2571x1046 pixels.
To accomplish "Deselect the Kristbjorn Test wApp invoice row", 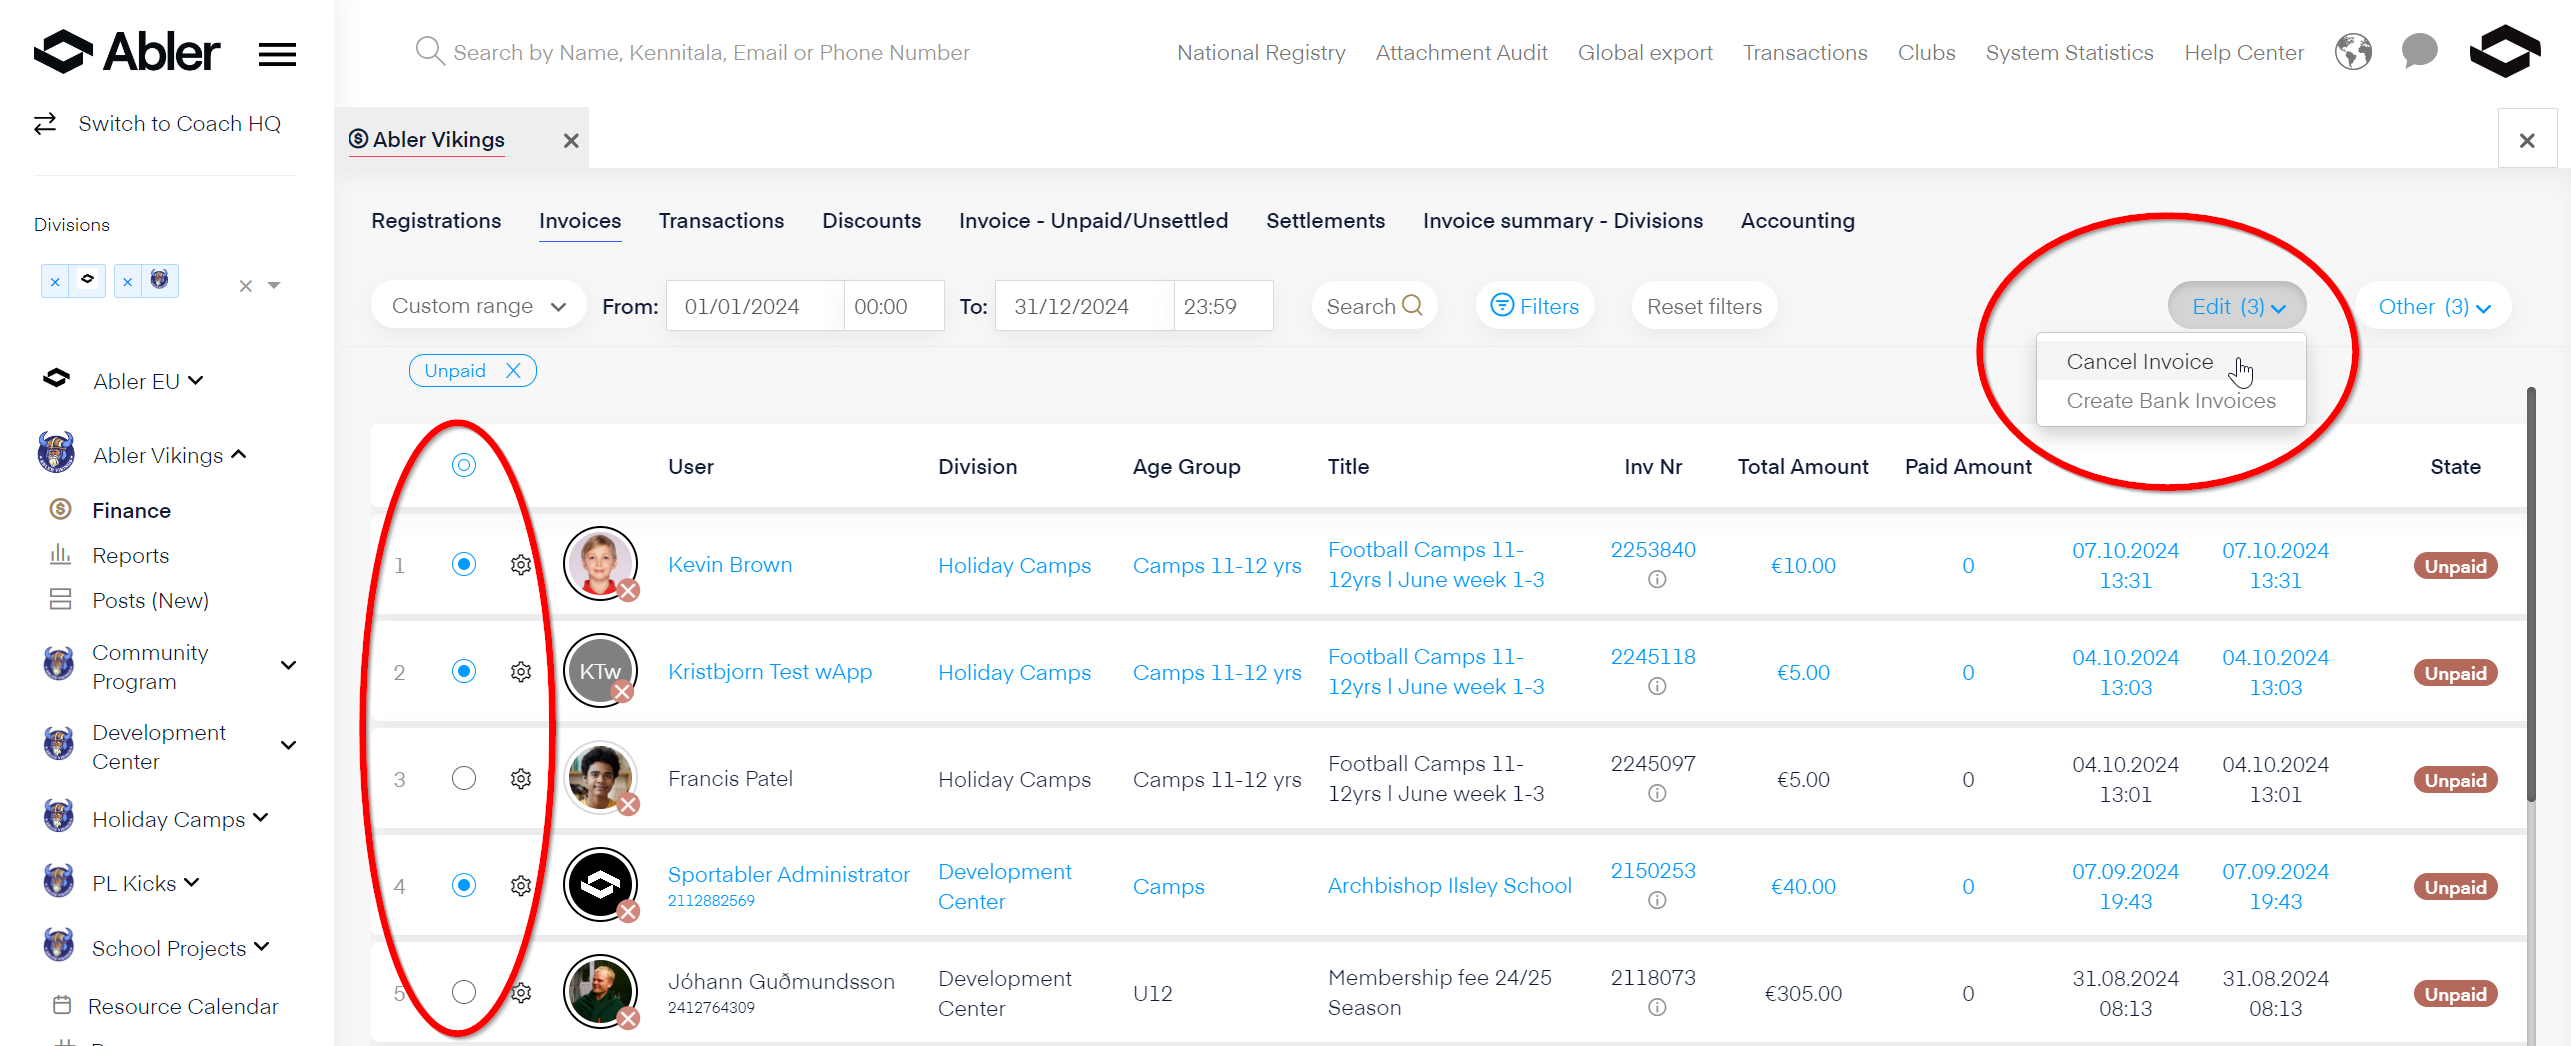I will (464, 672).
